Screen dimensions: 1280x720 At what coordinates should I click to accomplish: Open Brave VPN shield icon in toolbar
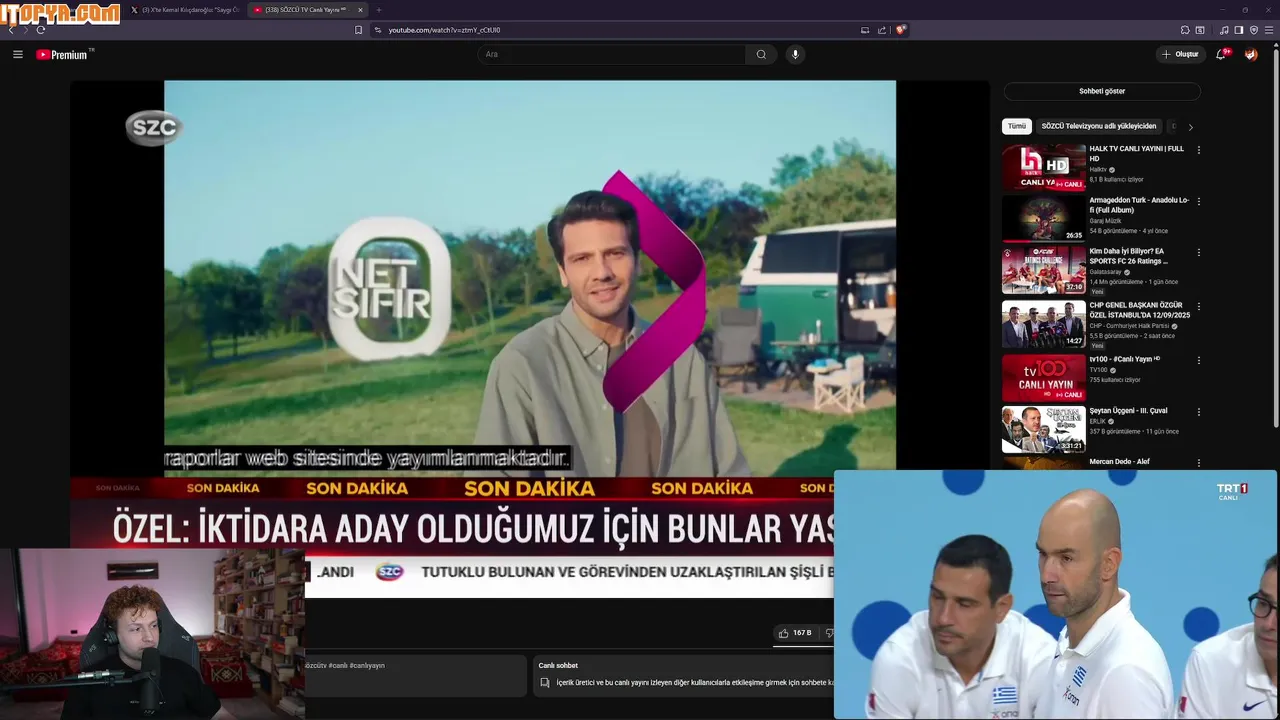click(x=1254, y=30)
